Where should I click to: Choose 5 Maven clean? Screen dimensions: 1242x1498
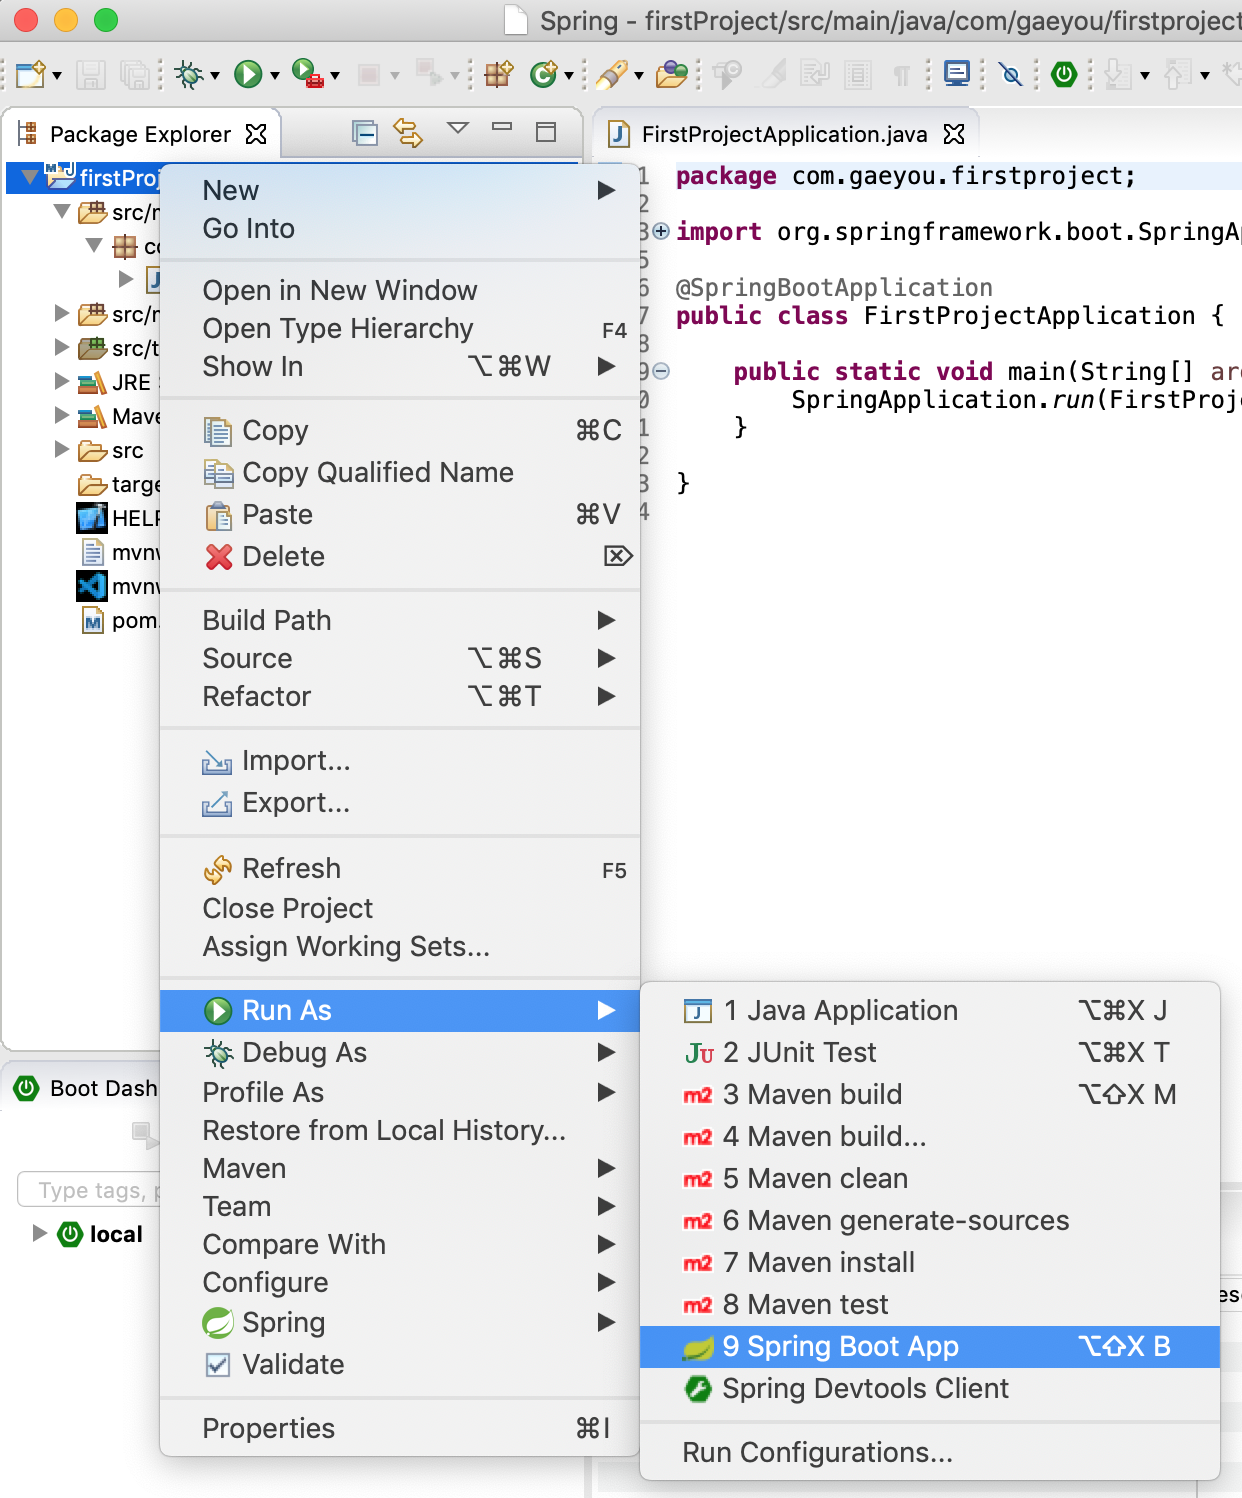[930, 1179]
